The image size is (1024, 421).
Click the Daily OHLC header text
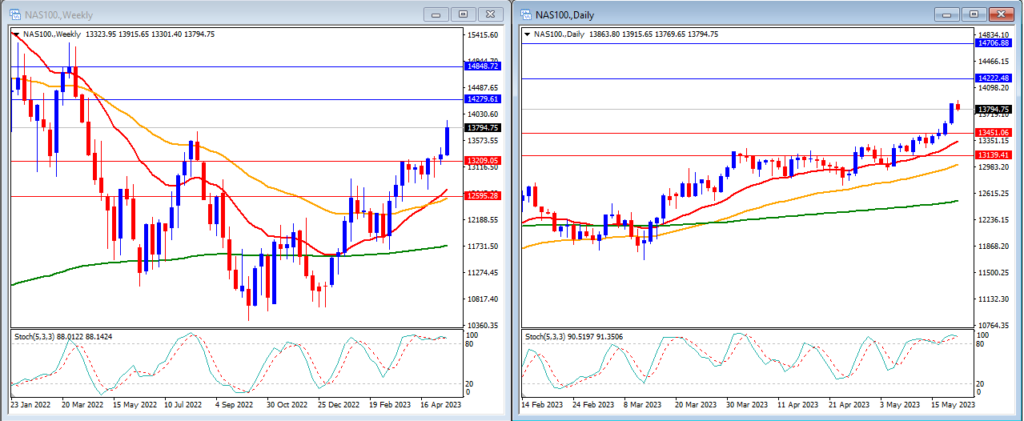[626, 35]
